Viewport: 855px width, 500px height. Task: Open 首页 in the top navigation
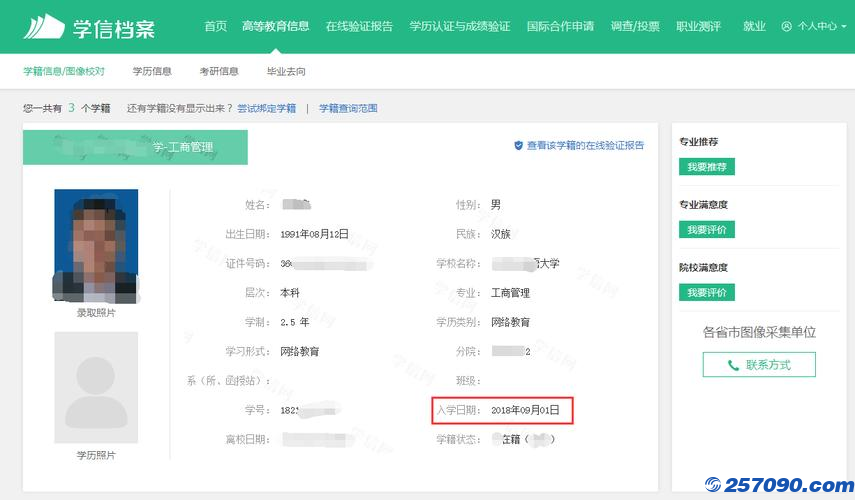coord(215,27)
